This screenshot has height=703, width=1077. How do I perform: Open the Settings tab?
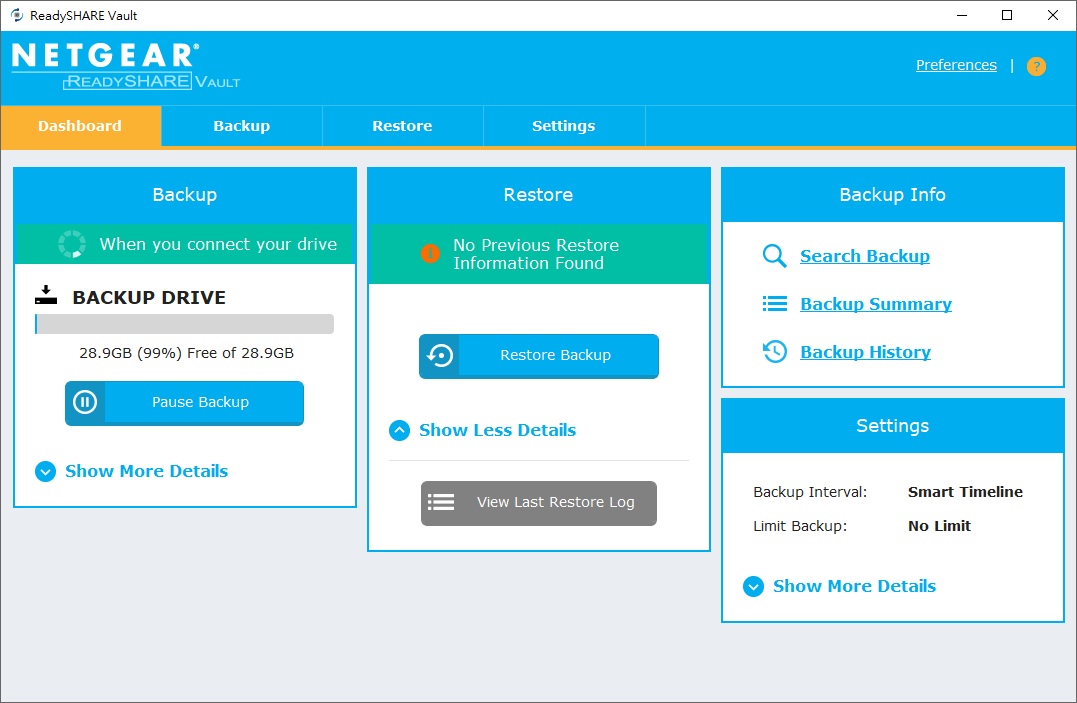[x=564, y=126]
